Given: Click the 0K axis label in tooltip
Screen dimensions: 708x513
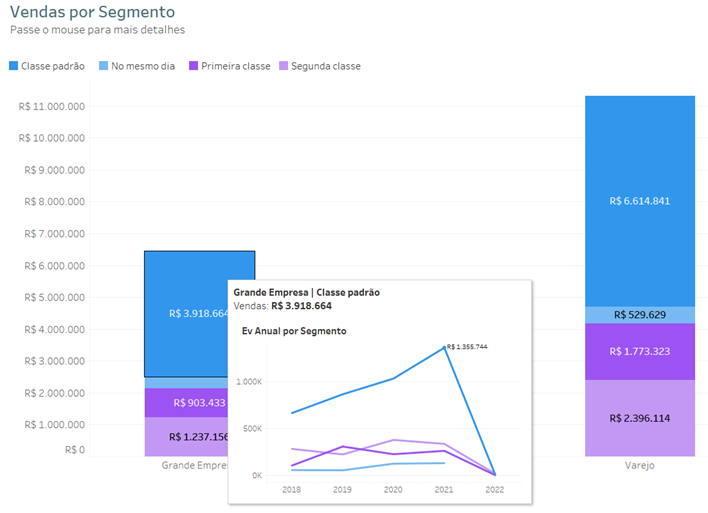Looking at the screenshot, I should pos(257,476).
